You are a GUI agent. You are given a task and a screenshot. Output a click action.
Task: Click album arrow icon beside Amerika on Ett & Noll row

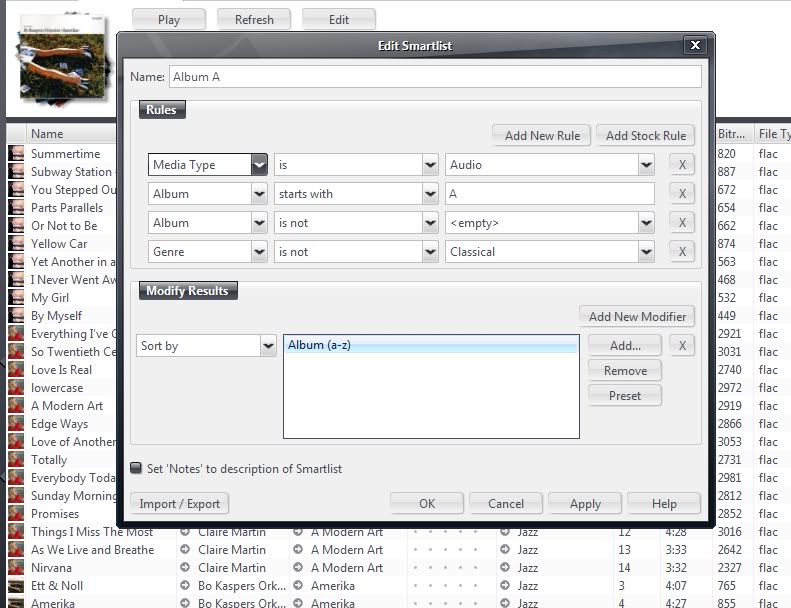298,585
